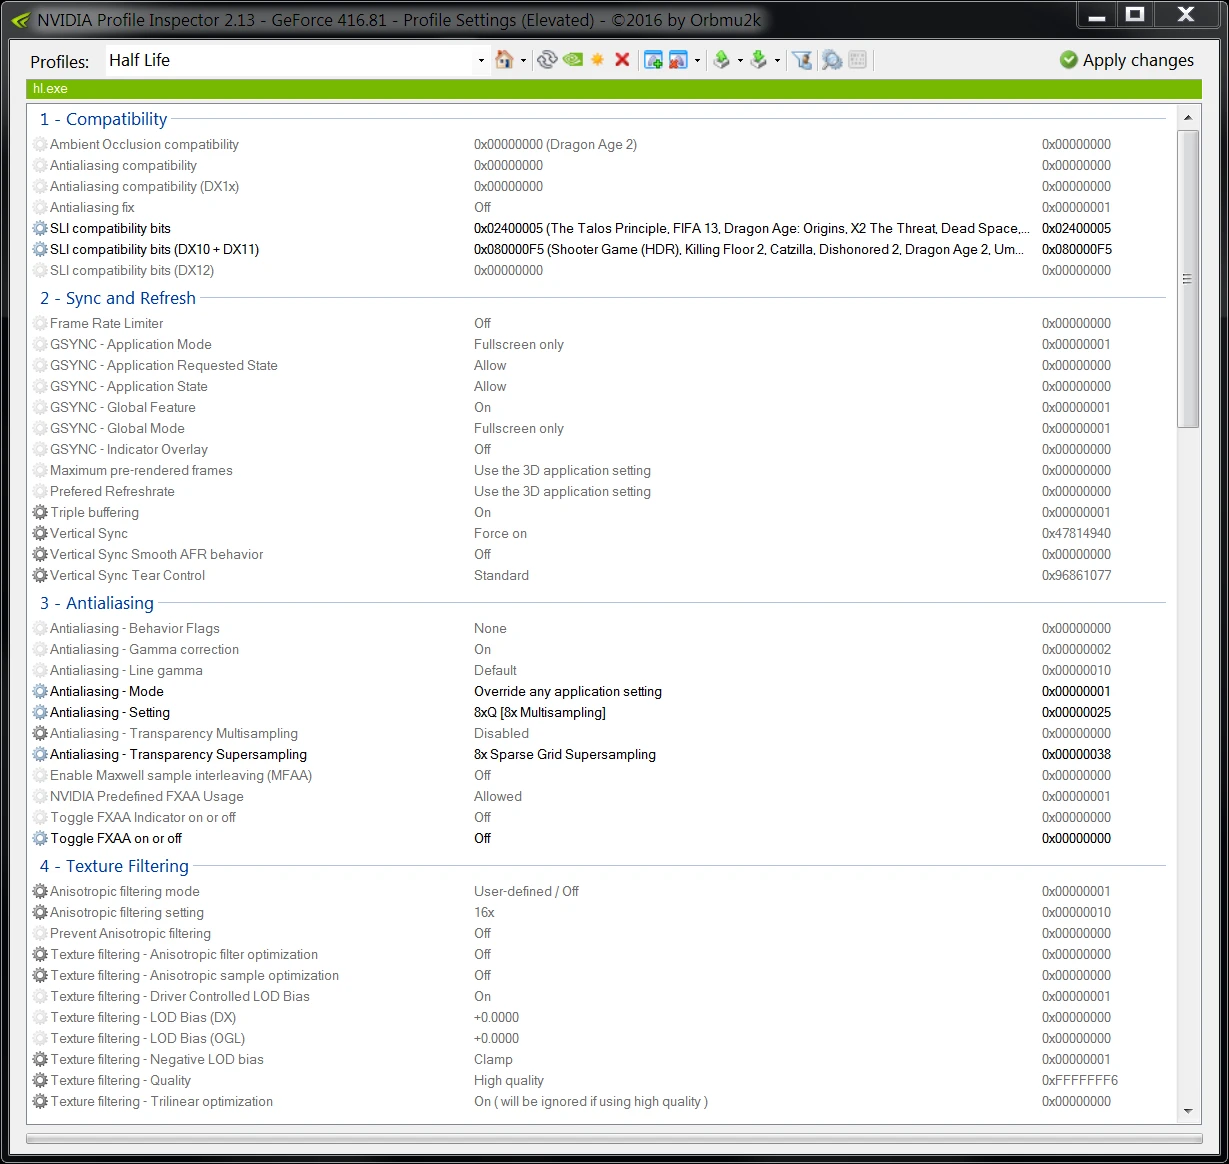Click gear icon beside Texture filtering - Trilinear optimization
1229x1164 pixels.
[40, 1101]
